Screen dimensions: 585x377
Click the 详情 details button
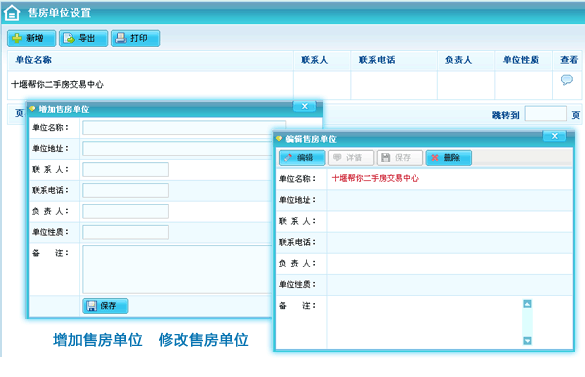pyautogui.click(x=351, y=158)
